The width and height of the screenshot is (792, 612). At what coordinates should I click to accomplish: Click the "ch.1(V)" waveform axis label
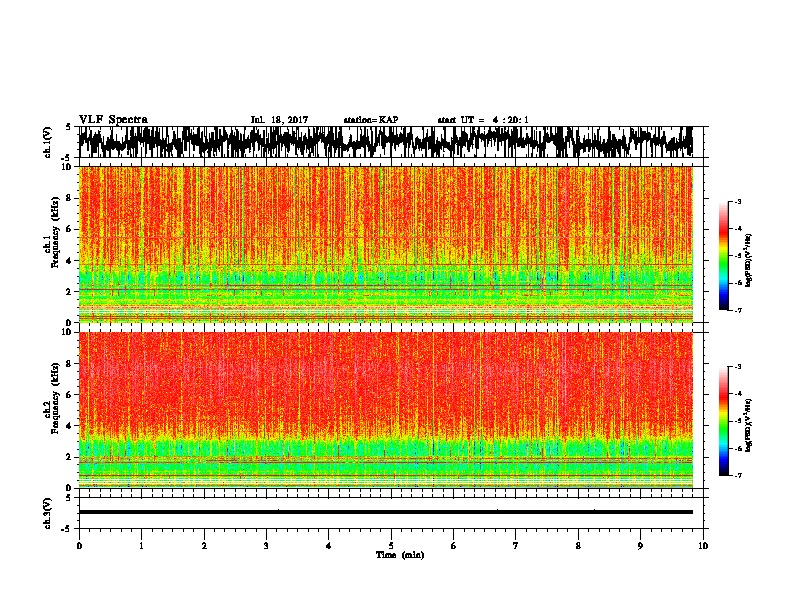(48, 142)
